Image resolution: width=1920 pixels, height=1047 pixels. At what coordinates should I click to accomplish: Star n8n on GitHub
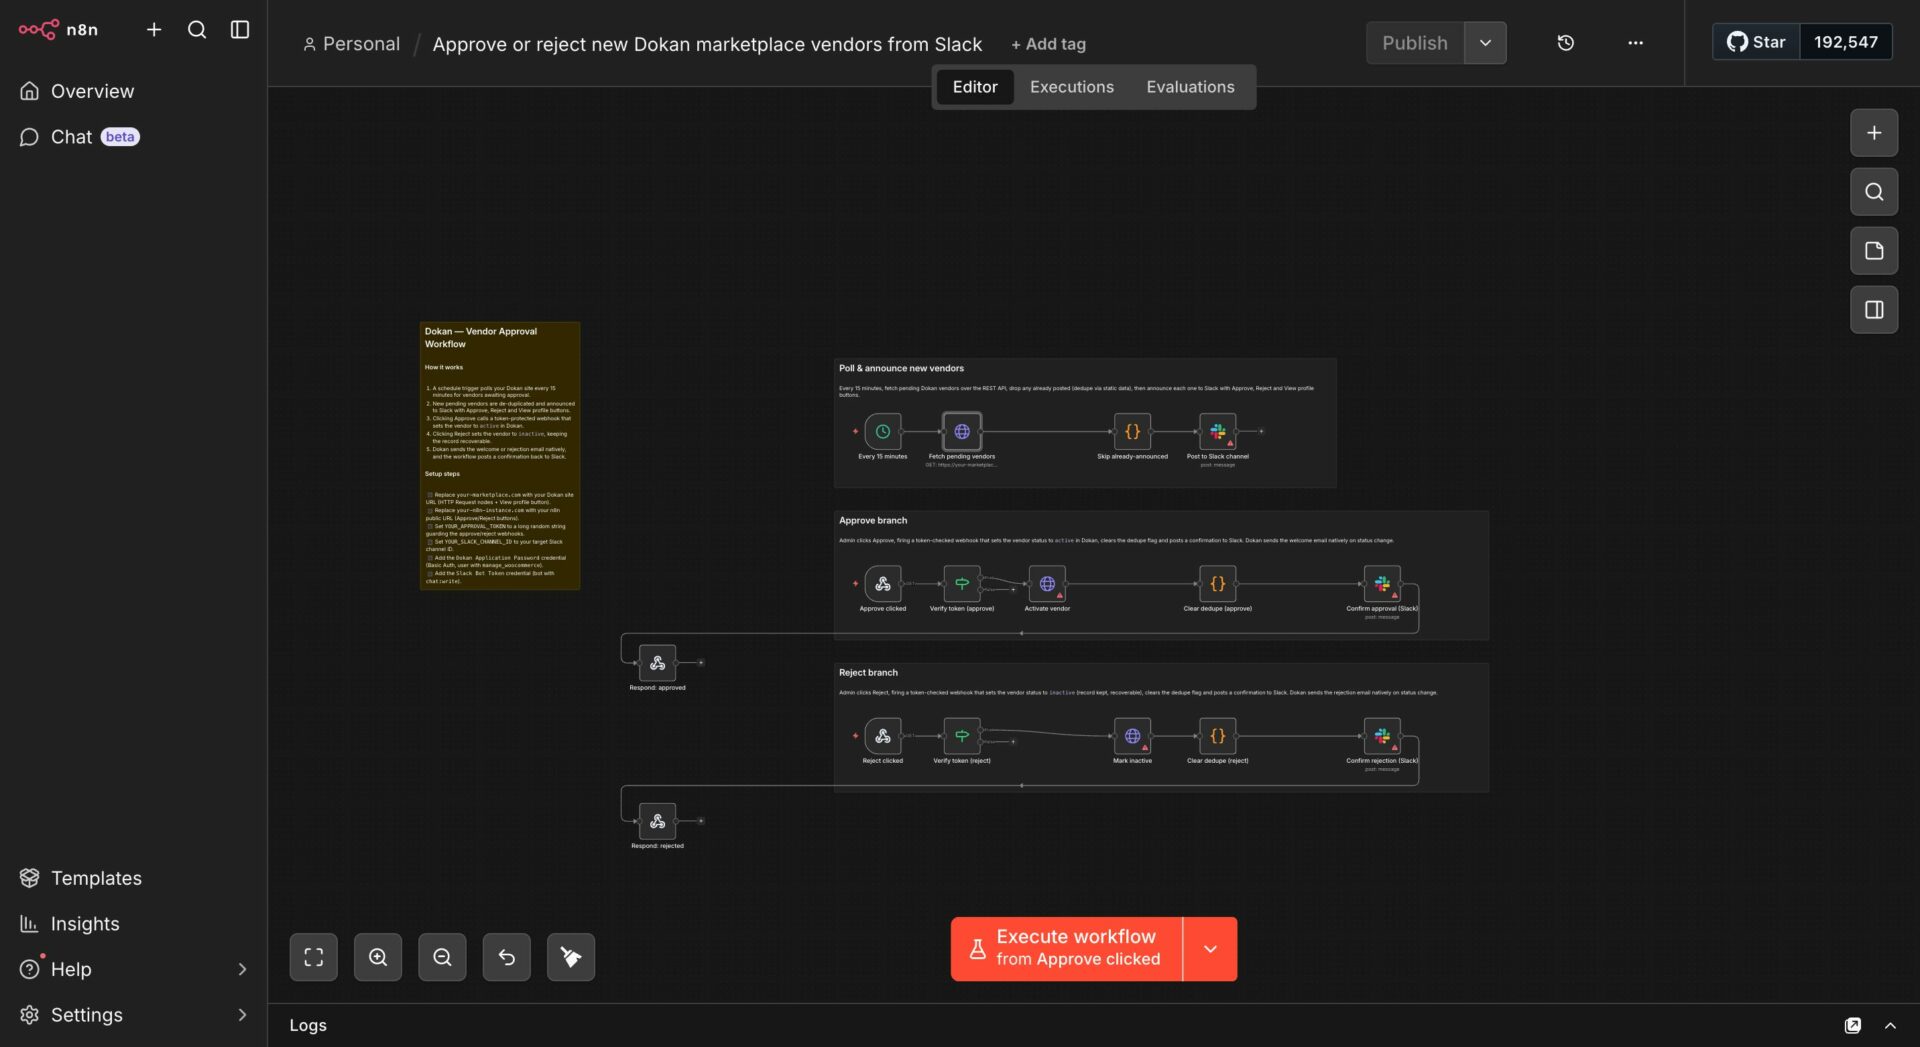(1756, 42)
